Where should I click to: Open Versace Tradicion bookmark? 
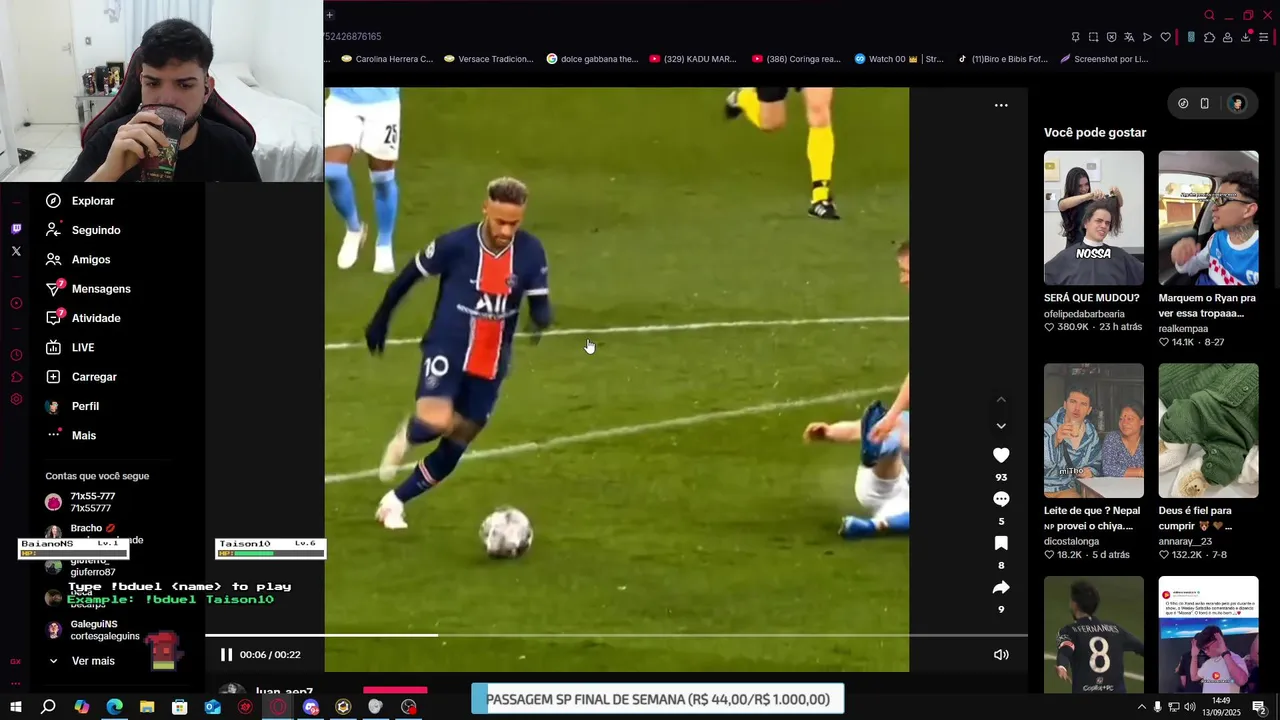(x=489, y=59)
